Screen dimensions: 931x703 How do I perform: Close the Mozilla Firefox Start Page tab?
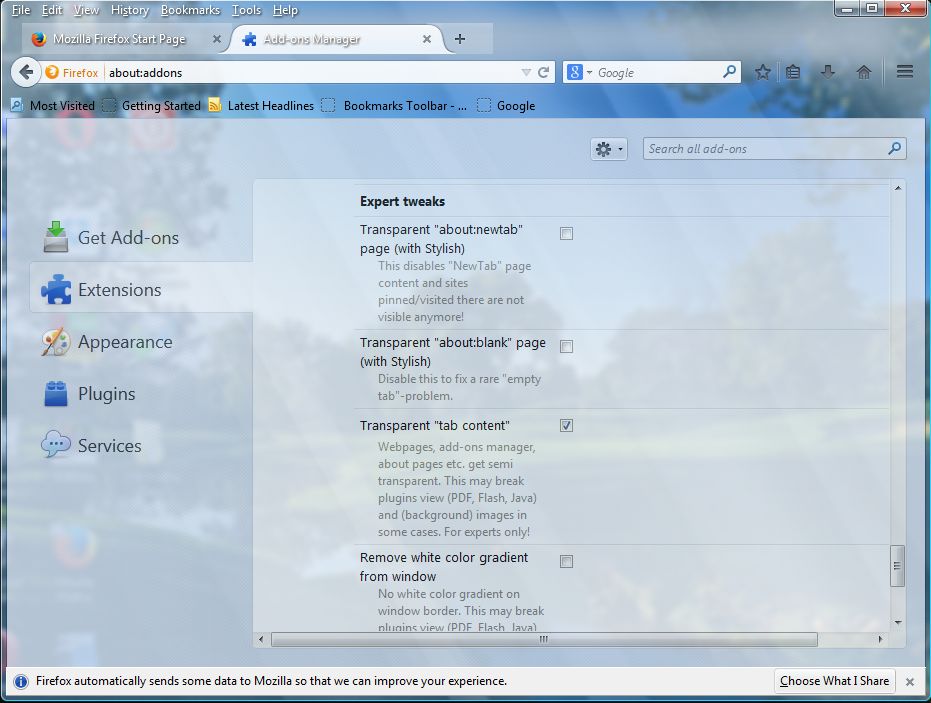point(217,39)
